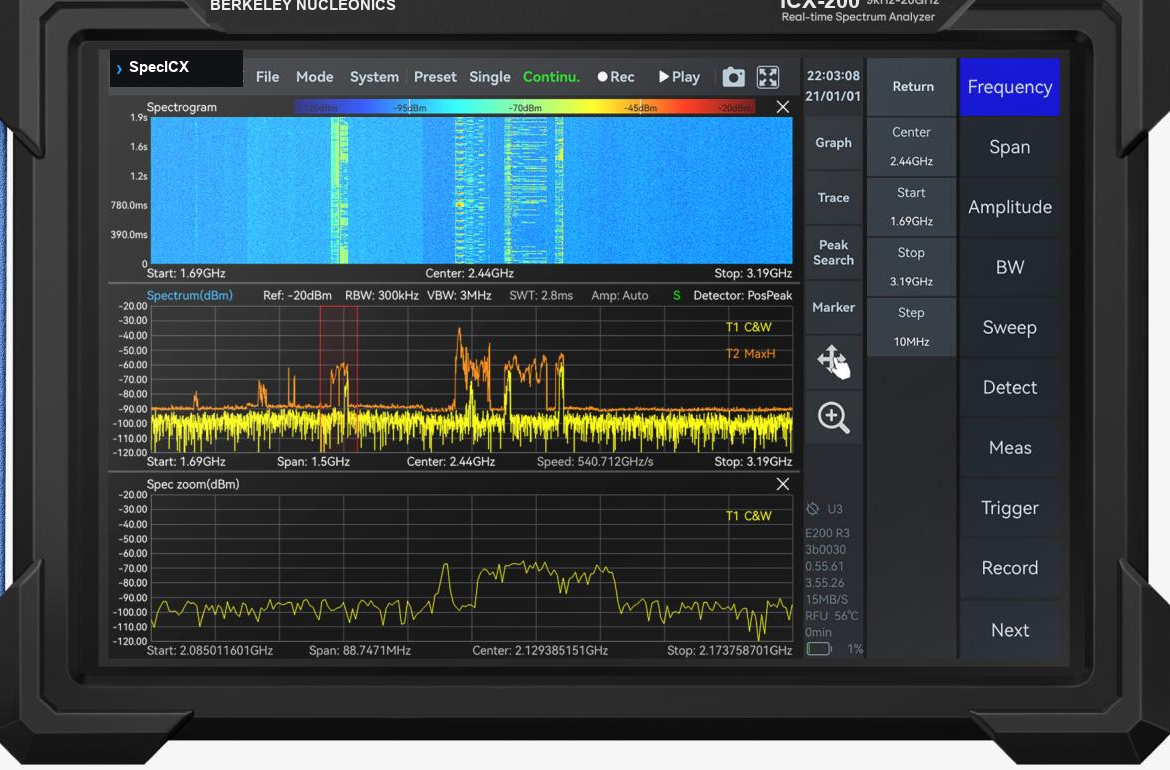Click the Center: 2.129385151GHz readout

click(539, 651)
